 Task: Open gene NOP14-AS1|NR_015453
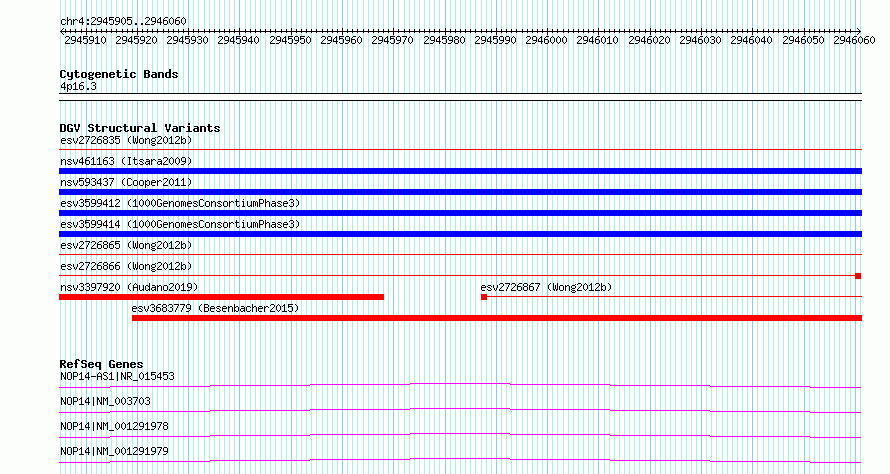pyautogui.click(x=117, y=376)
